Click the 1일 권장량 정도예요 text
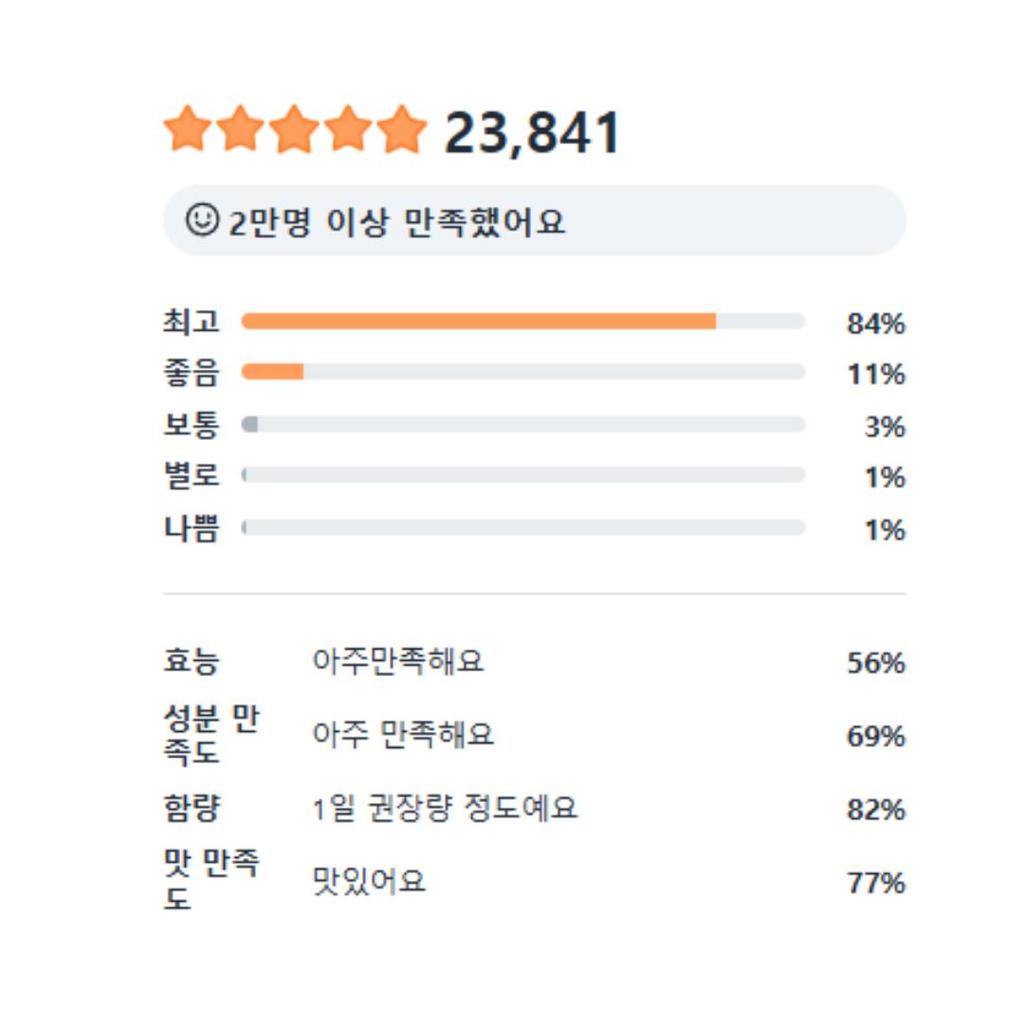Image resolution: width=1024 pixels, height=1024 pixels. coord(445,808)
